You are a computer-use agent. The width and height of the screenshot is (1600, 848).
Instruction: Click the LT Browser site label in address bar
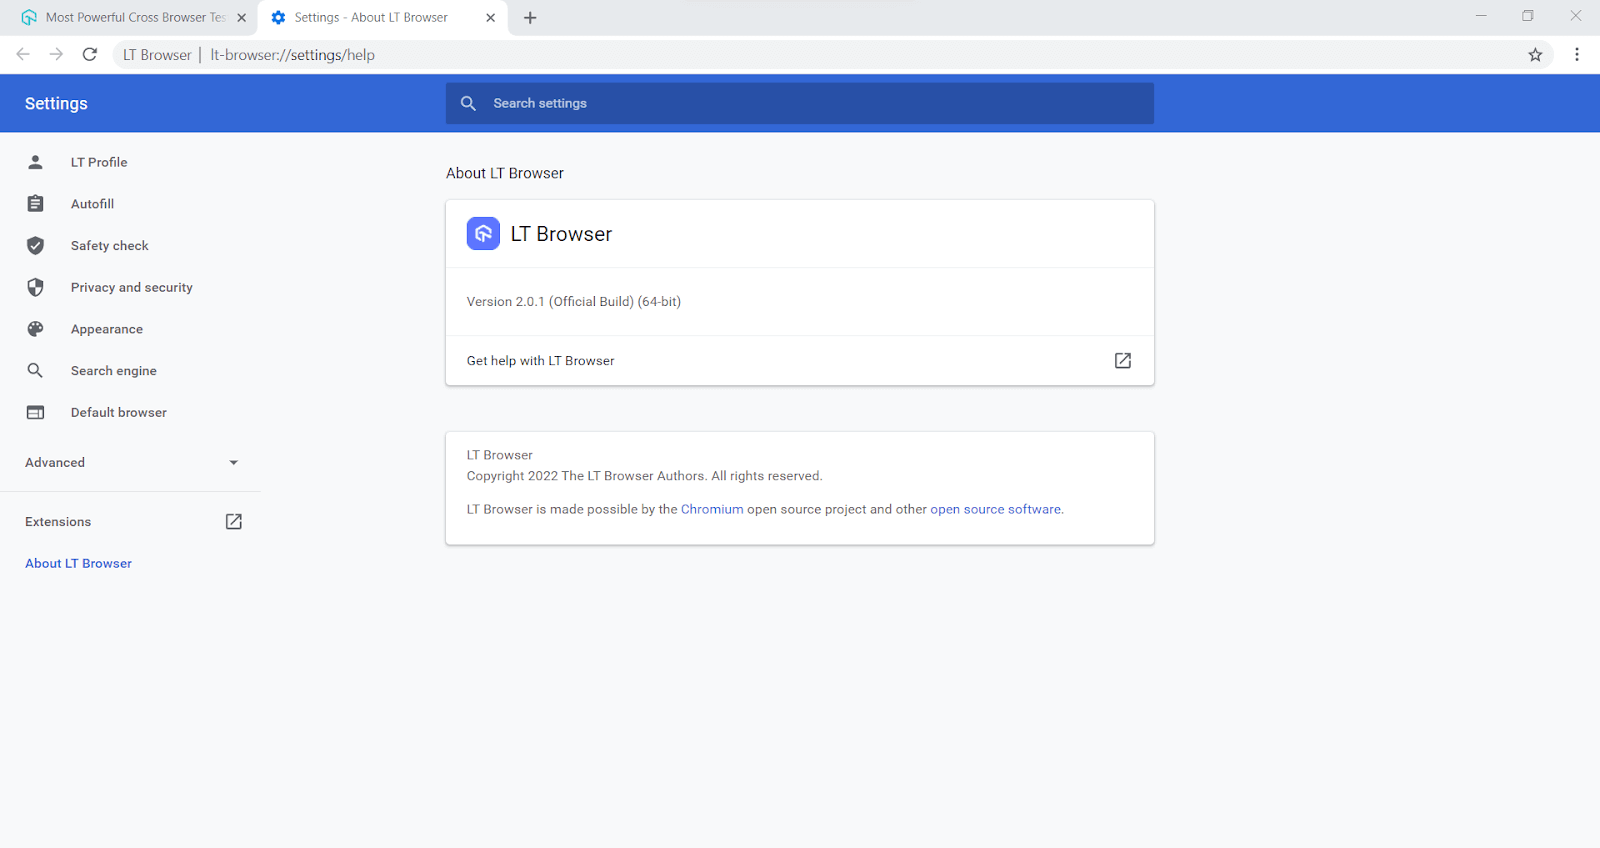[x=157, y=55]
